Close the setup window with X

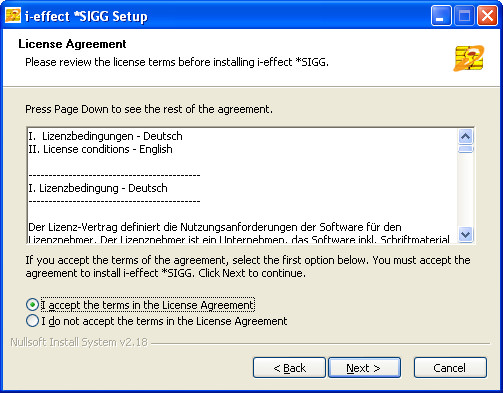487,16
